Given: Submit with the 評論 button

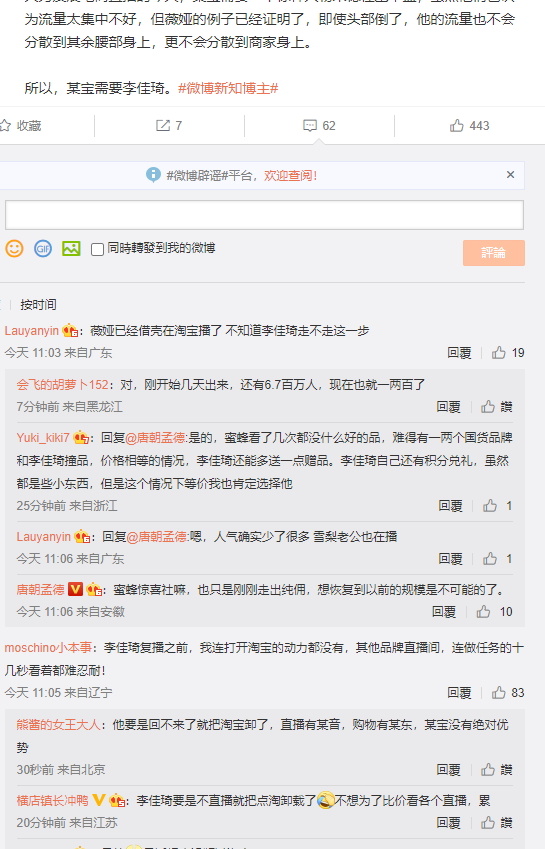Looking at the screenshot, I should click(494, 253).
